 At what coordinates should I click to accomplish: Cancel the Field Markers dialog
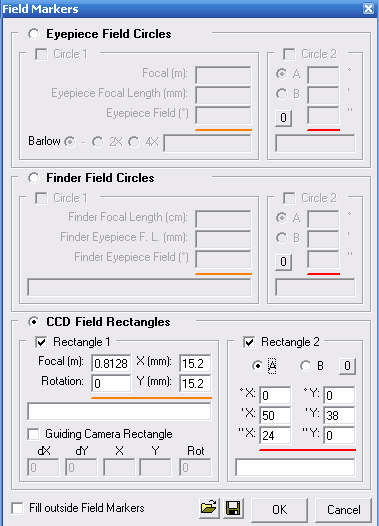(x=343, y=510)
